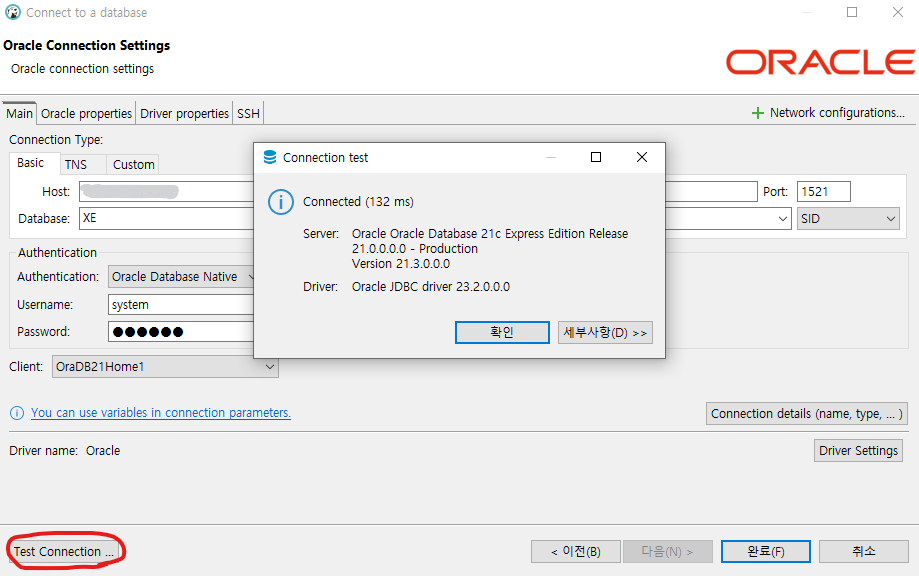Viewport: 919px width, 576px height.
Task: Click the 확인 button in Connection test
Action: pos(502,333)
